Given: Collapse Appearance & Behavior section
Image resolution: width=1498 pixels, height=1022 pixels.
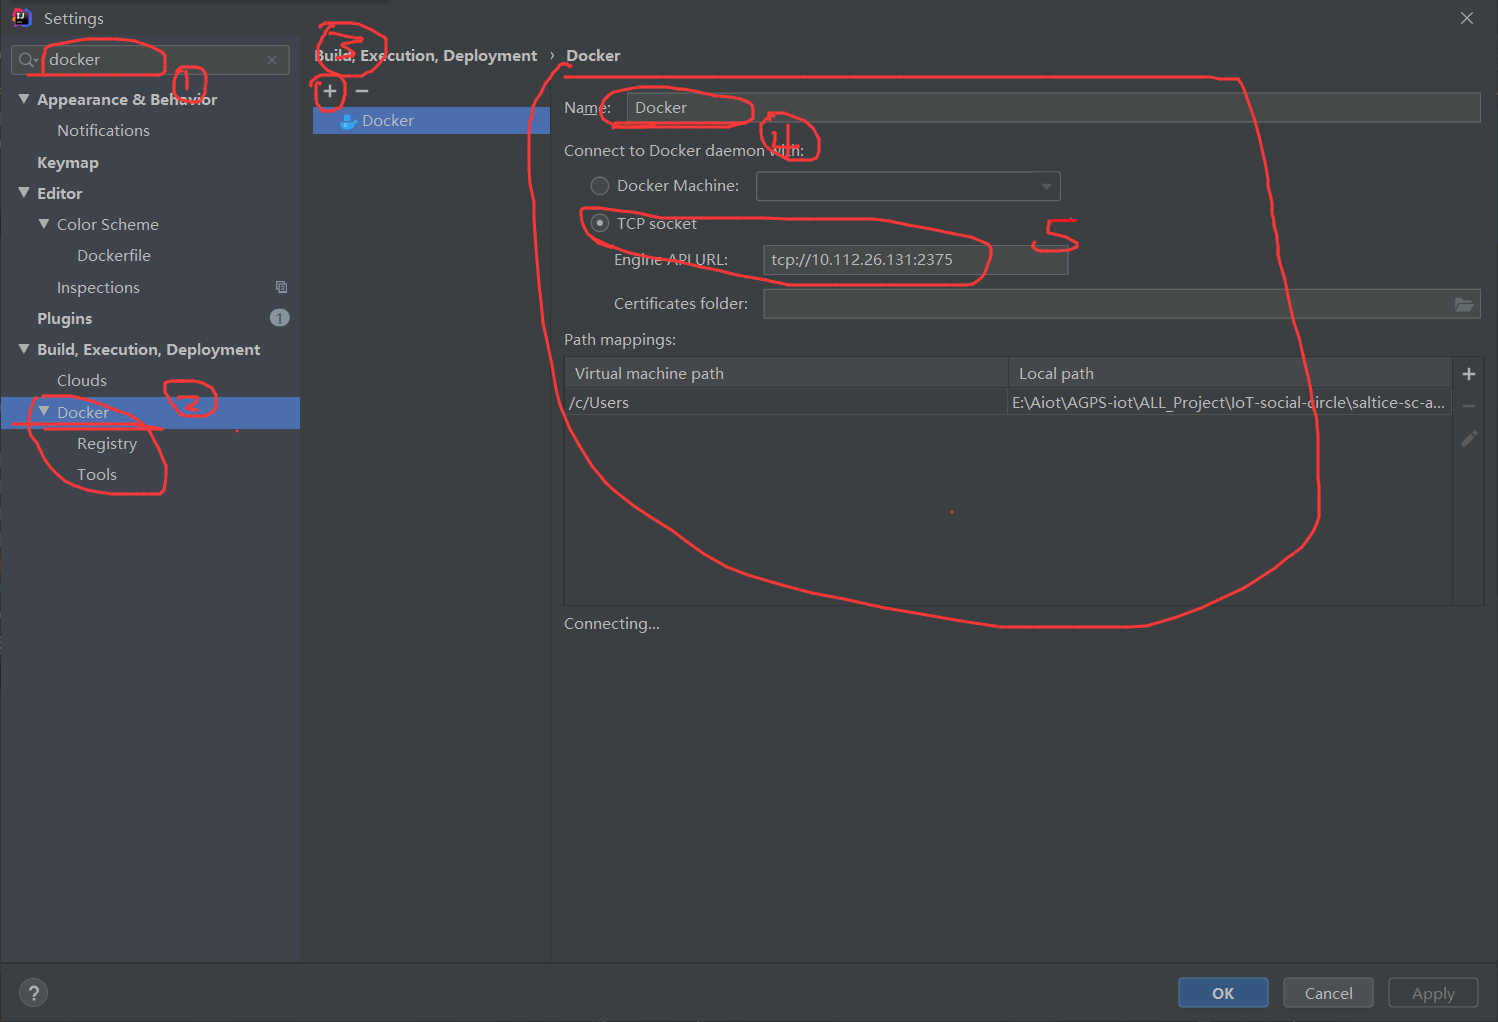Looking at the screenshot, I should coord(24,99).
